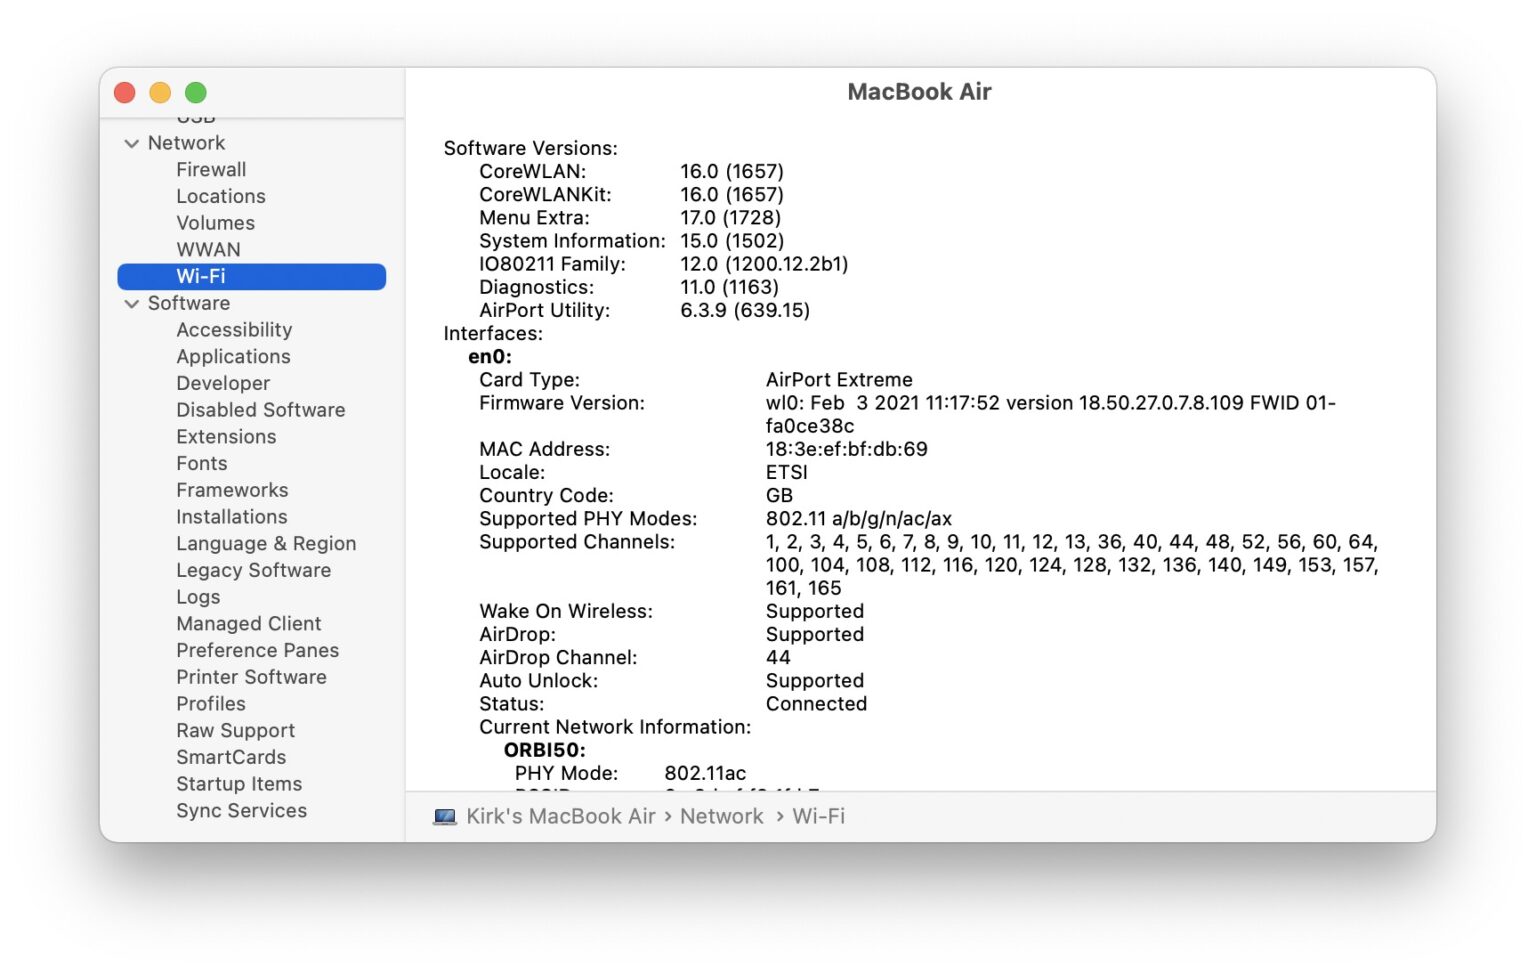Click Wi-Fi in the breadcrumb path

coord(817,816)
